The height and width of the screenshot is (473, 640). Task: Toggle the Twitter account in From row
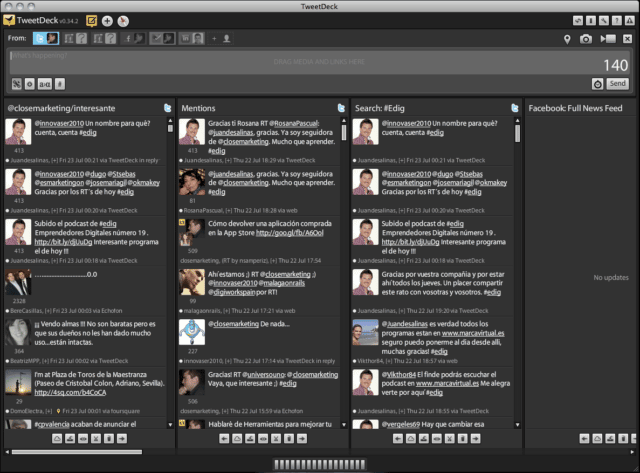(x=46, y=38)
